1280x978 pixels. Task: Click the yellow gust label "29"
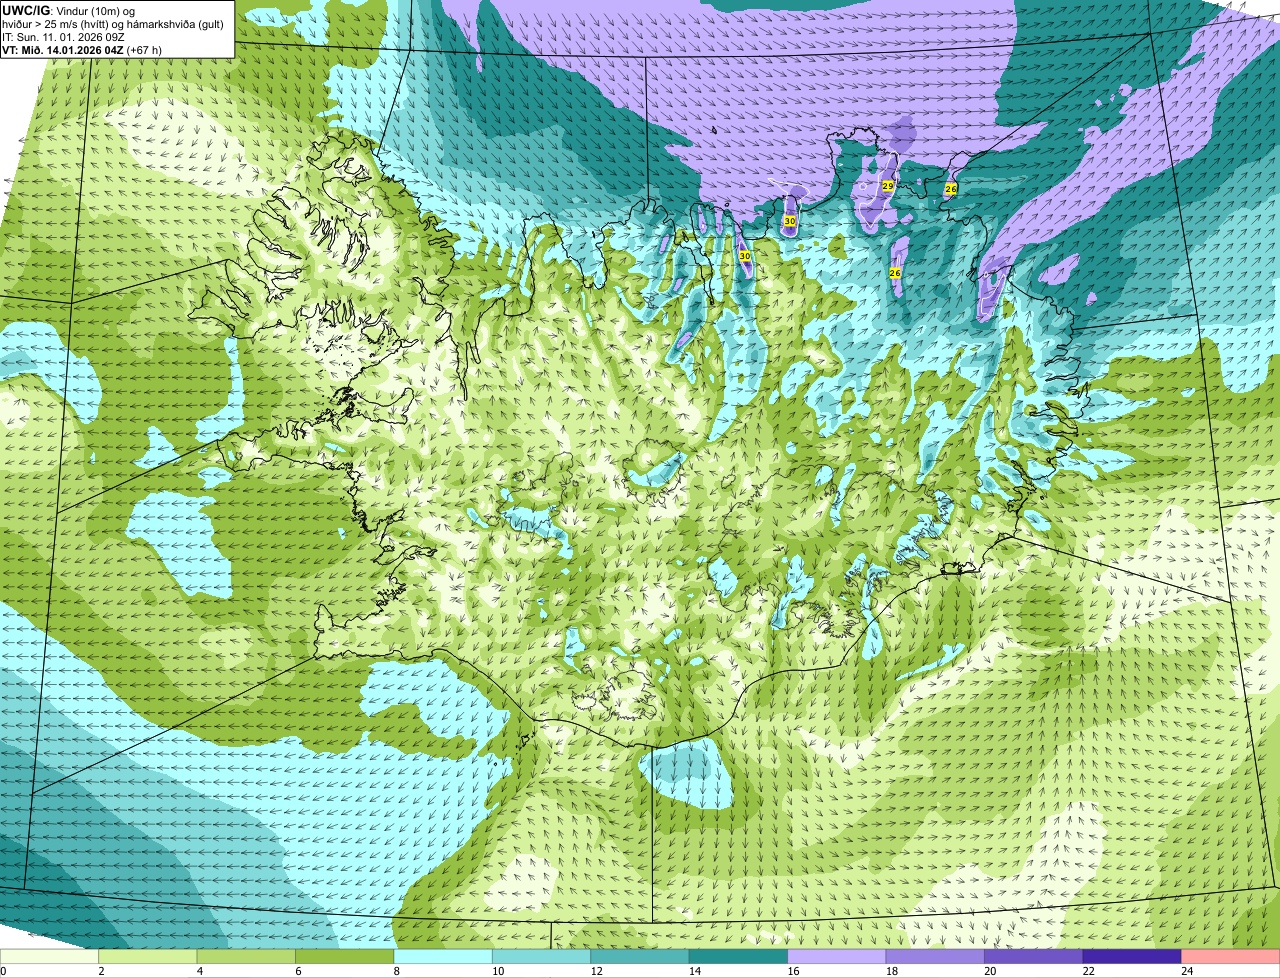tap(888, 186)
